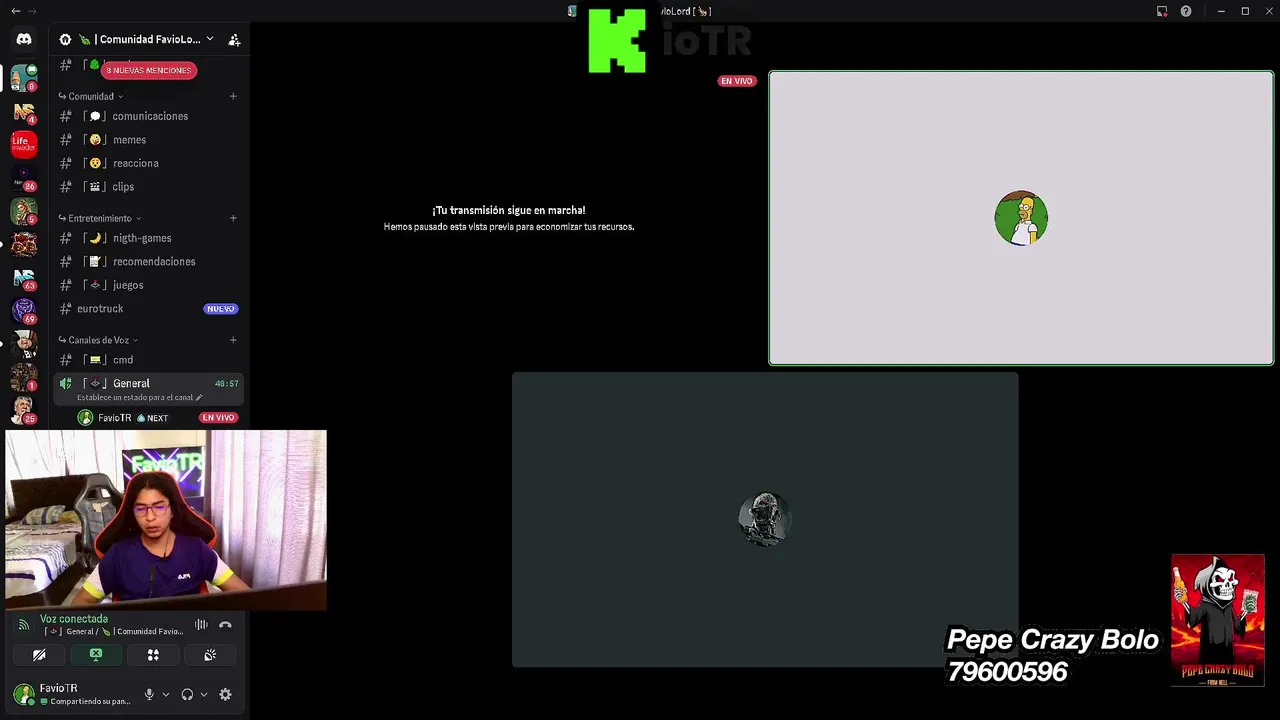
Task: Stop screen sharing with the green screen button
Action: point(96,655)
